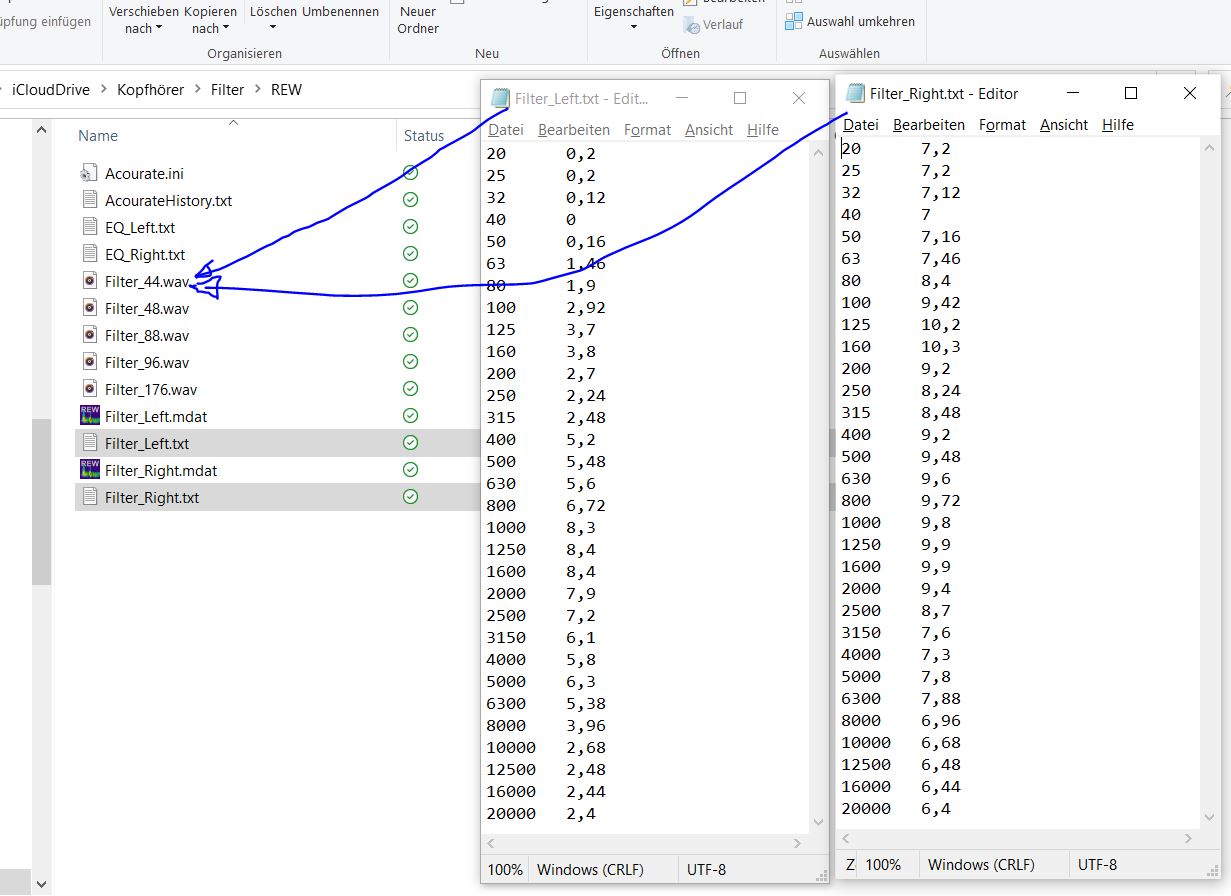Click 100% zoom status in Filter_Left.txt
This screenshot has width=1231, height=896.
505,870
